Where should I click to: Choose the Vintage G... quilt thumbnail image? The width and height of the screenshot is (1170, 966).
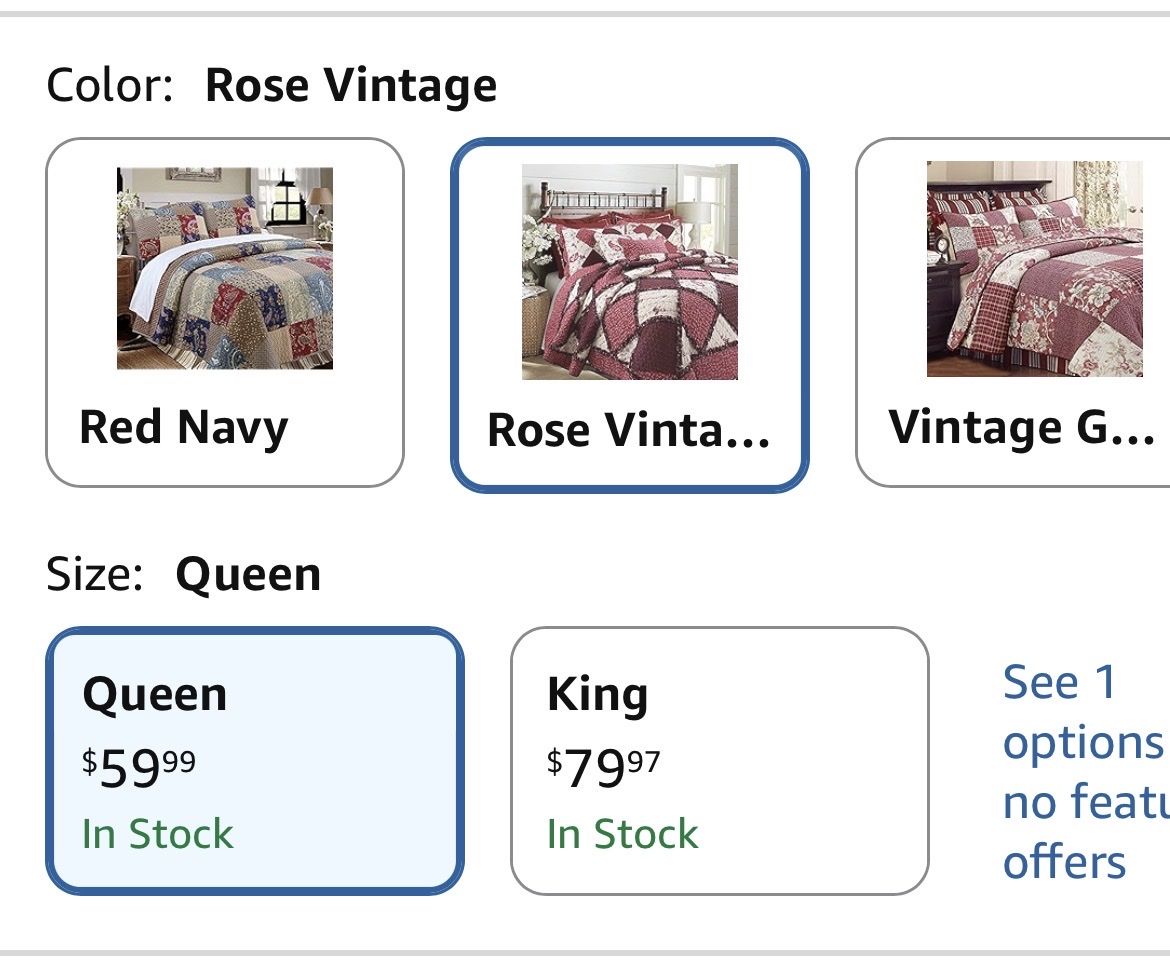(1034, 268)
